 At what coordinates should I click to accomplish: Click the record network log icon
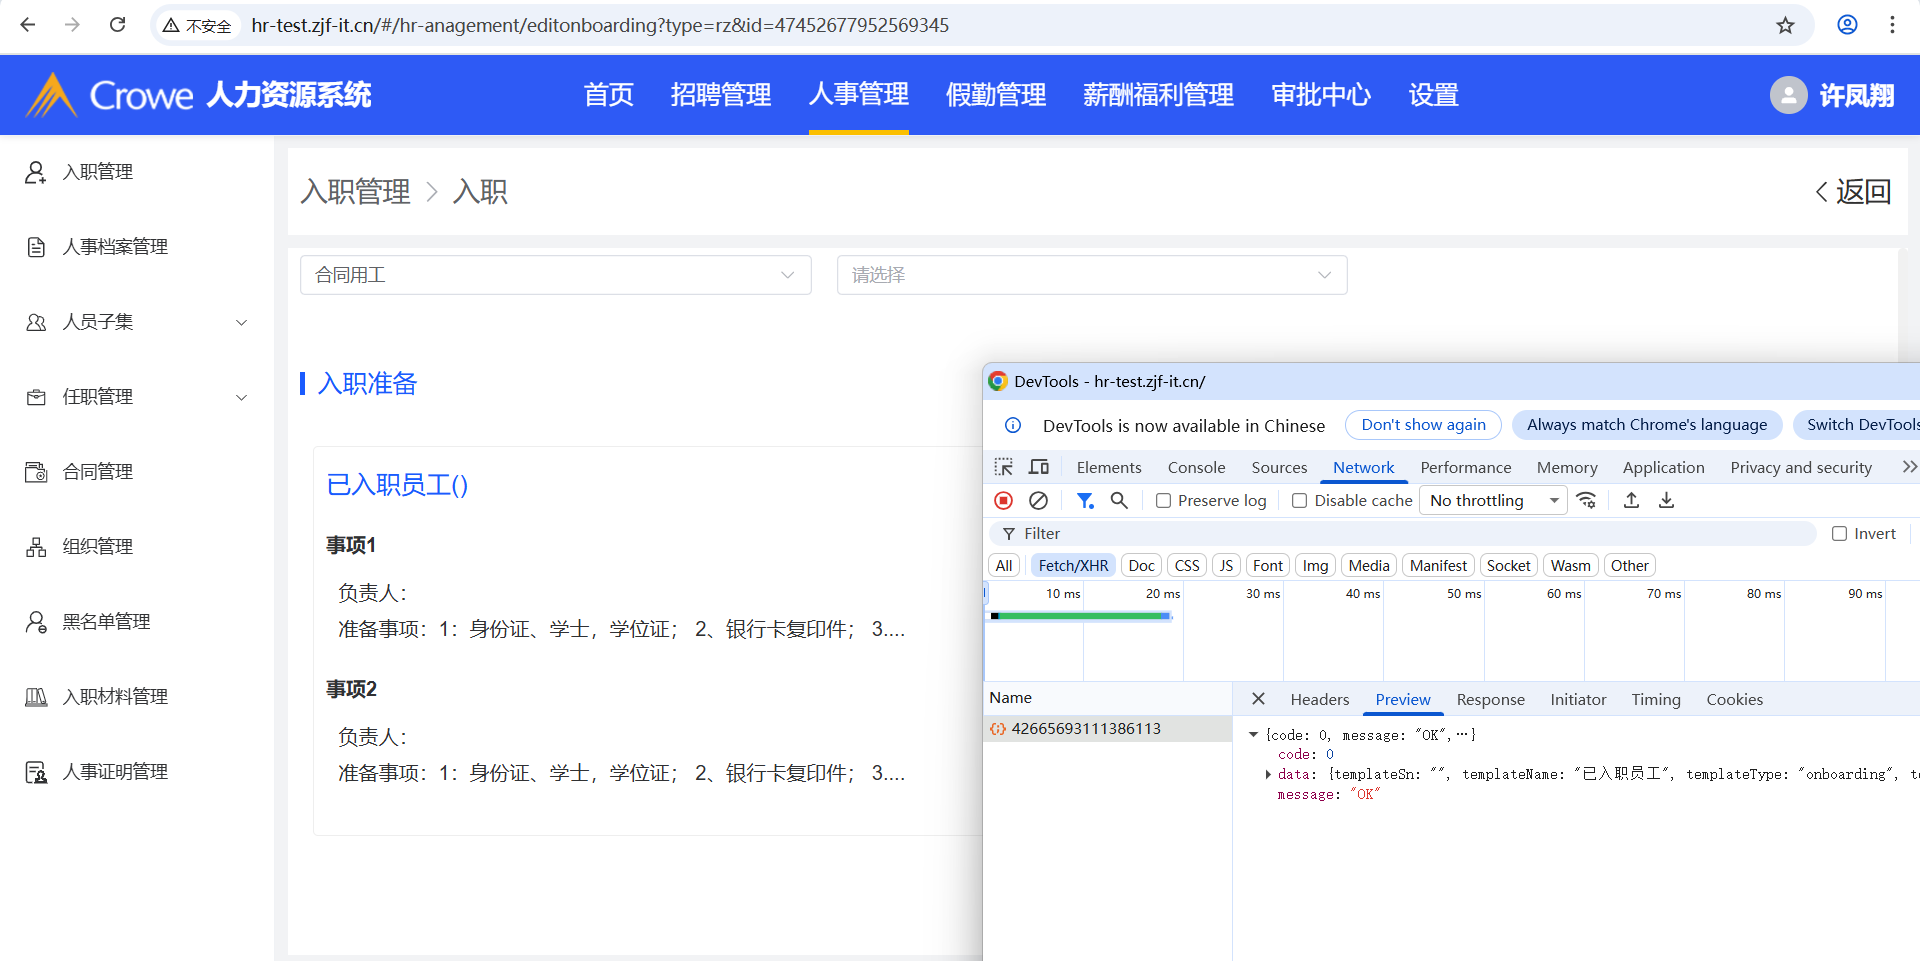pyautogui.click(x=1004, y=500)
